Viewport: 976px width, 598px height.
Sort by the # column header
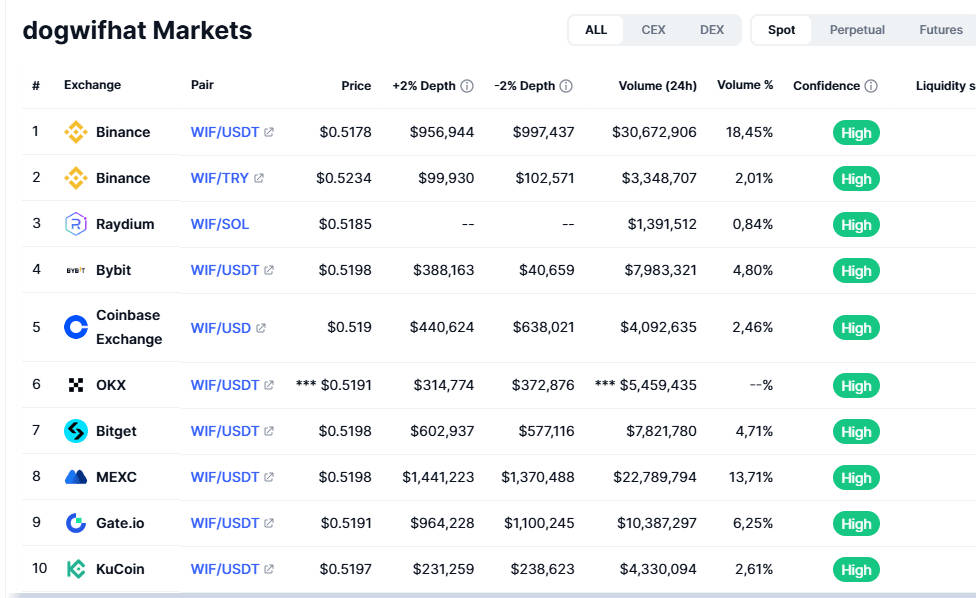36,85
